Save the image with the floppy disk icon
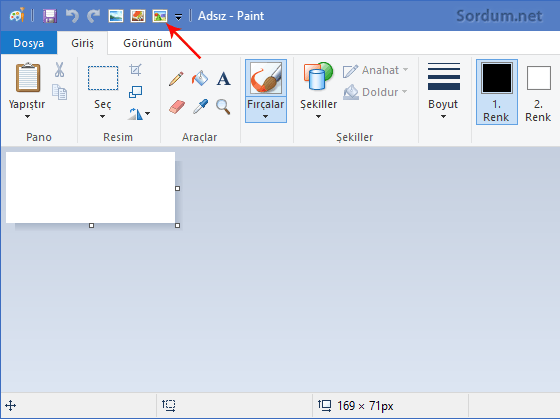The image size is (560, 419). pos(50,16)
